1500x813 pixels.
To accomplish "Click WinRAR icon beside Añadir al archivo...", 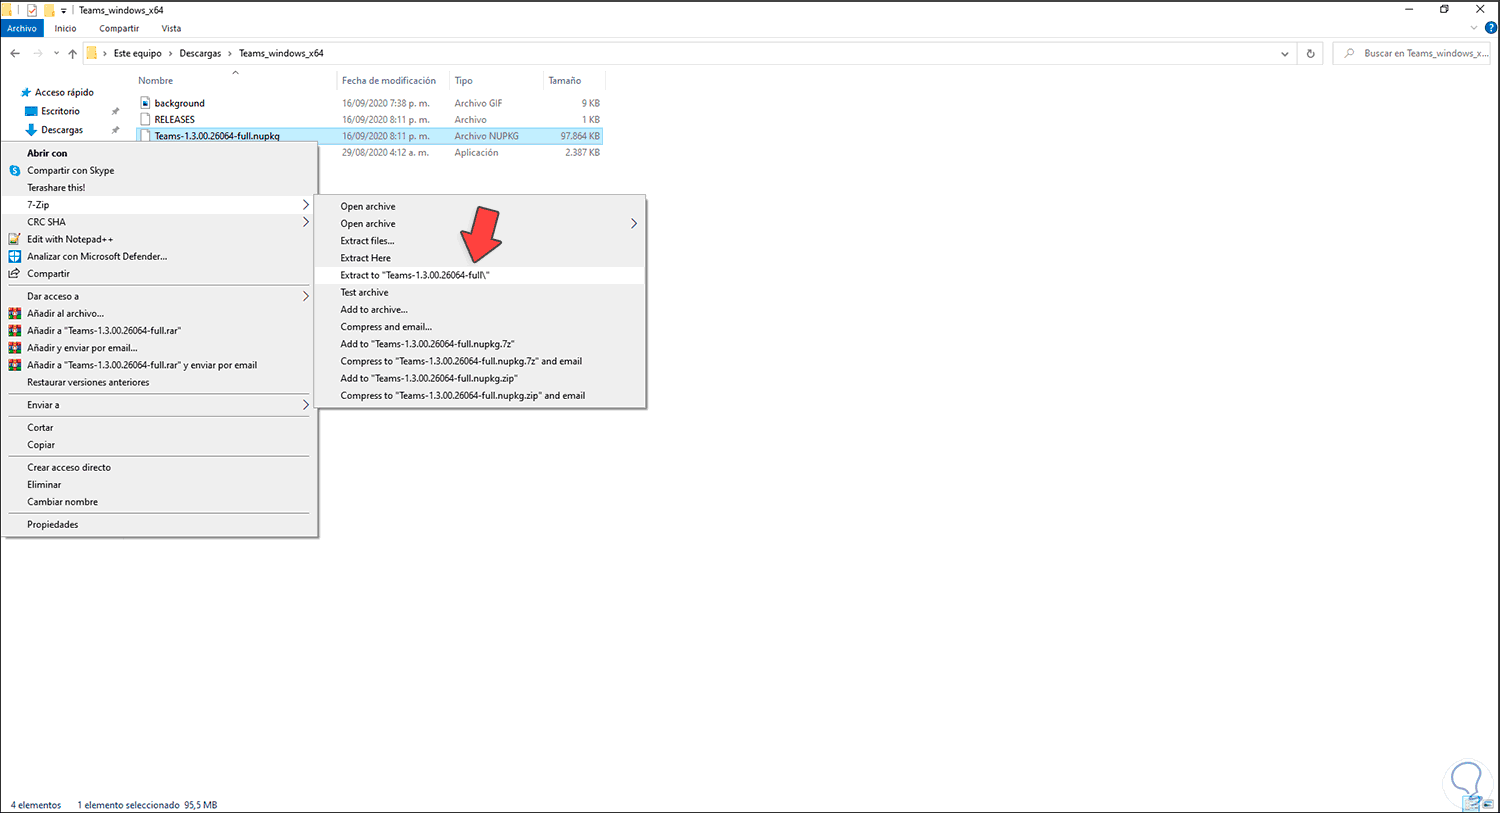I will click(x=14, y=313).
